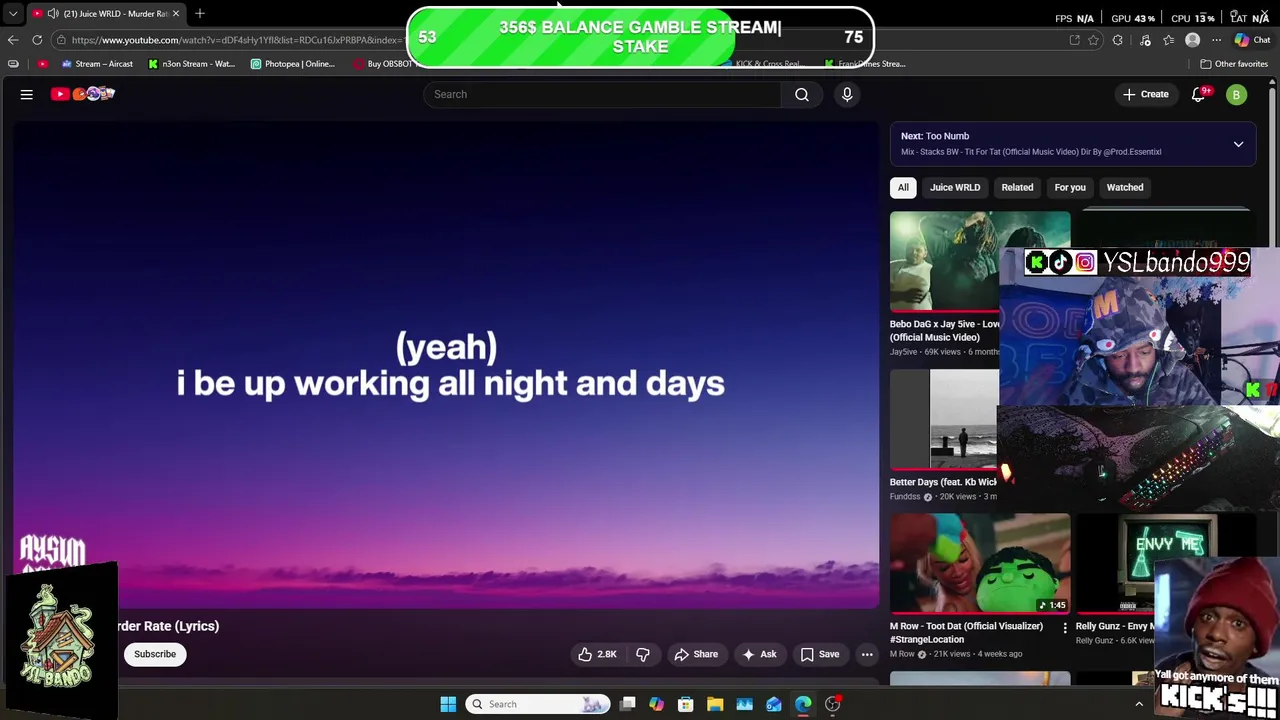
Task: Share the video
Action: coord(696,654)
